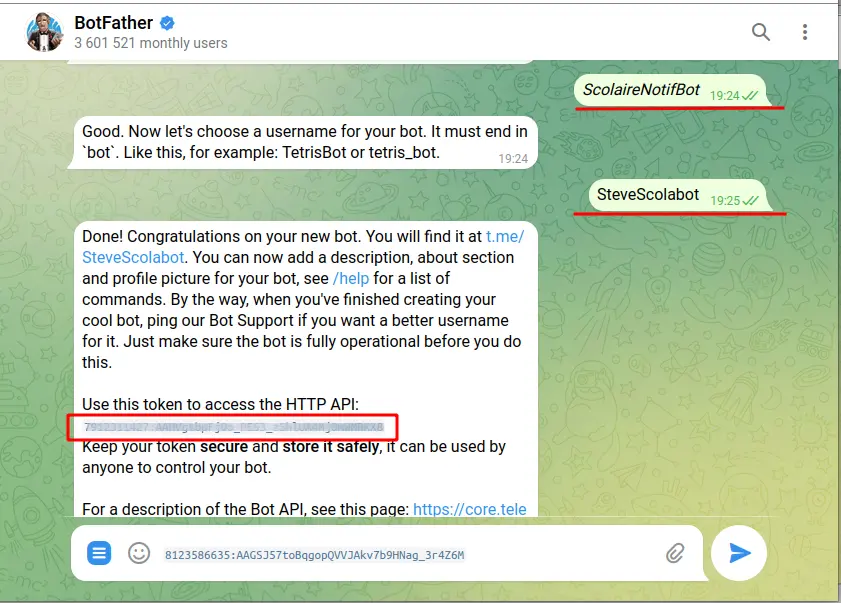The image size is (841, 603).
Task: Open the bot commands menu button
Action: [x=99, y=553]
